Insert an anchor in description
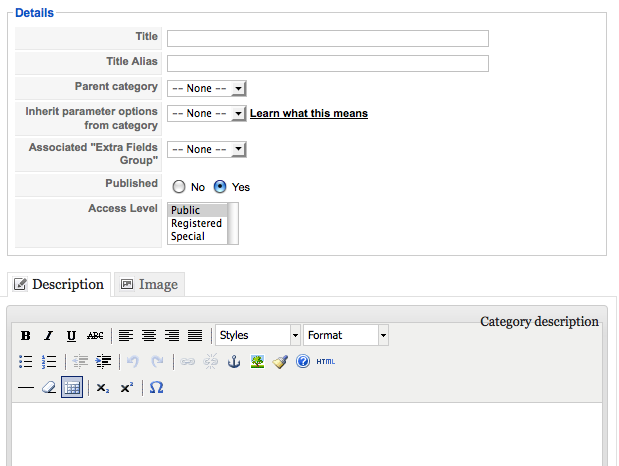This screenshot has width=619, height=466. [234, 361]
